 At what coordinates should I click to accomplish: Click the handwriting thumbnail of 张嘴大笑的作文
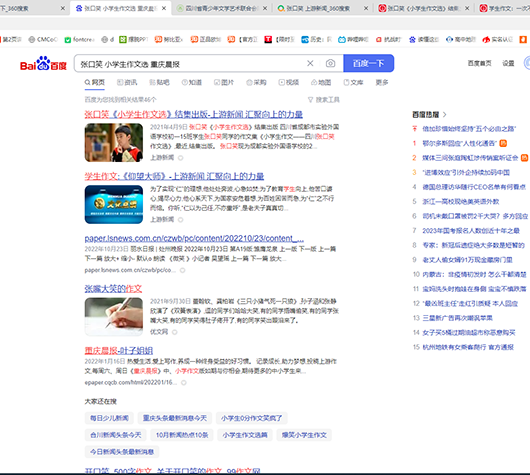pos(114,317)
